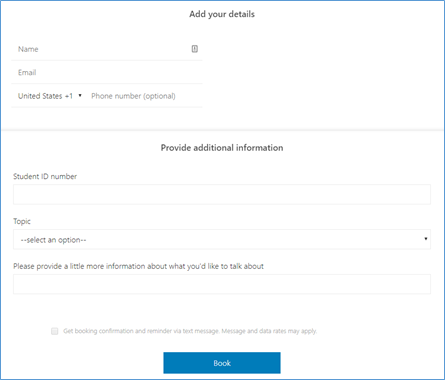Image resolution: width=445 pixels, height=380 pixels.
Task: Click the contact card icon in Name field
Action: (x=195, y=49)
